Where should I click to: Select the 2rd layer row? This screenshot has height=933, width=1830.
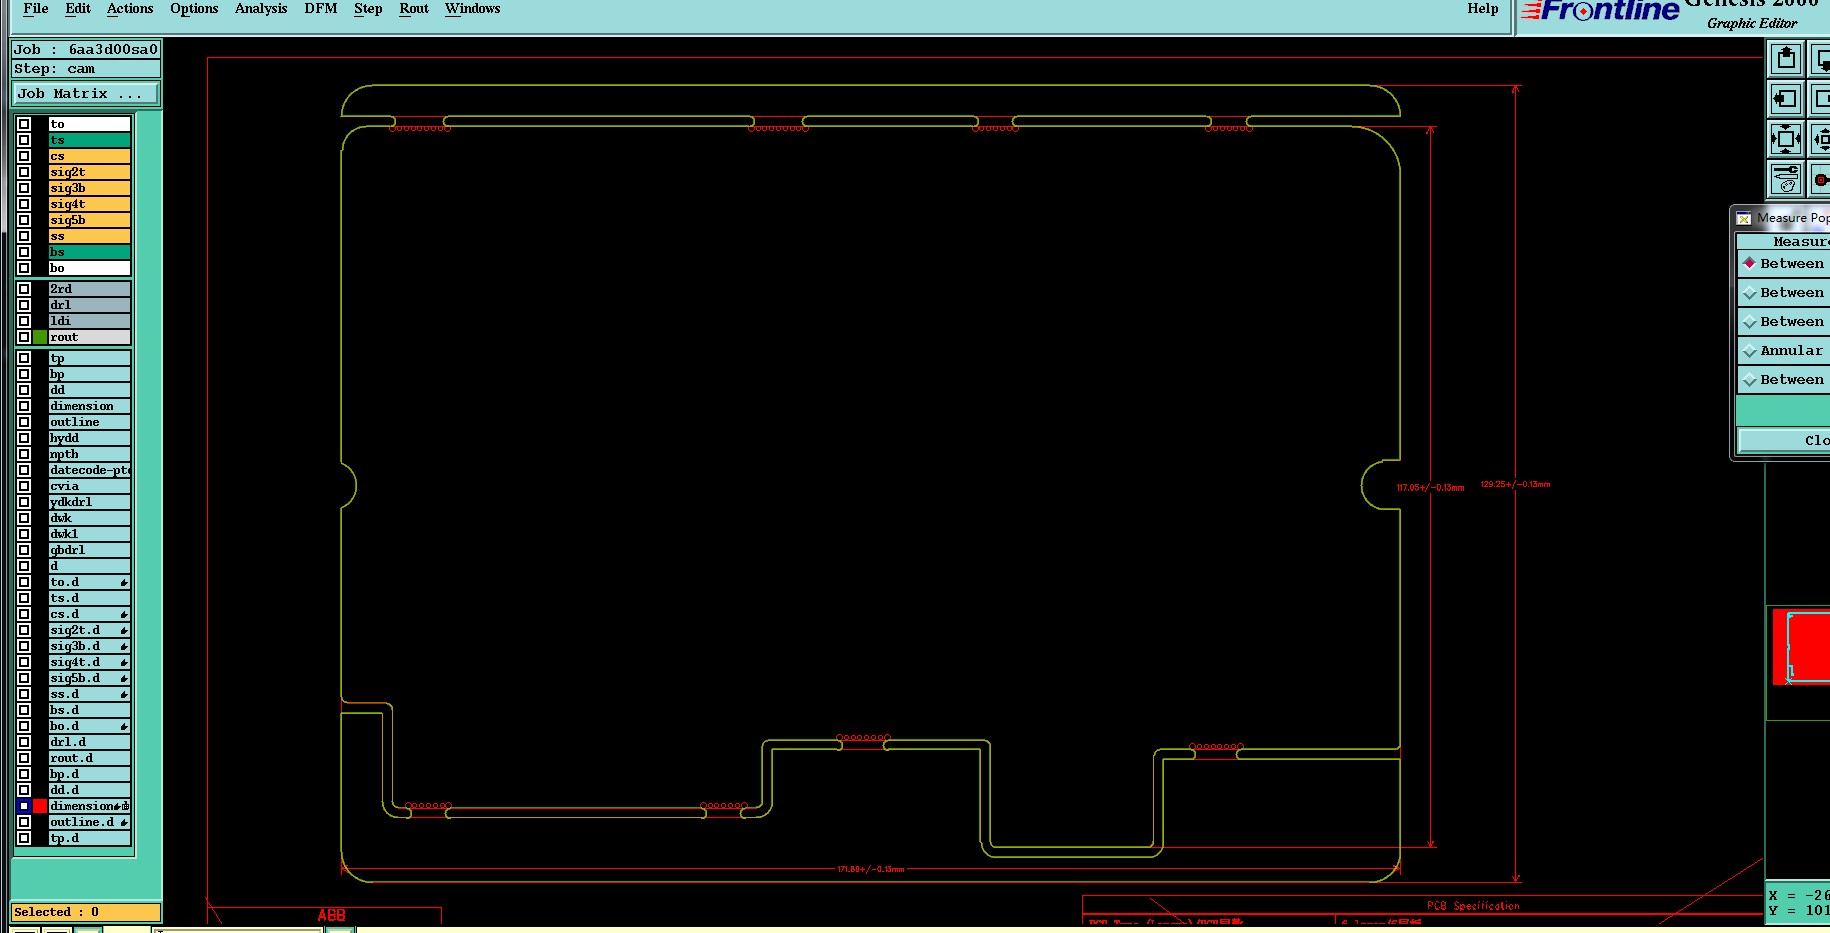pos(89,289)
